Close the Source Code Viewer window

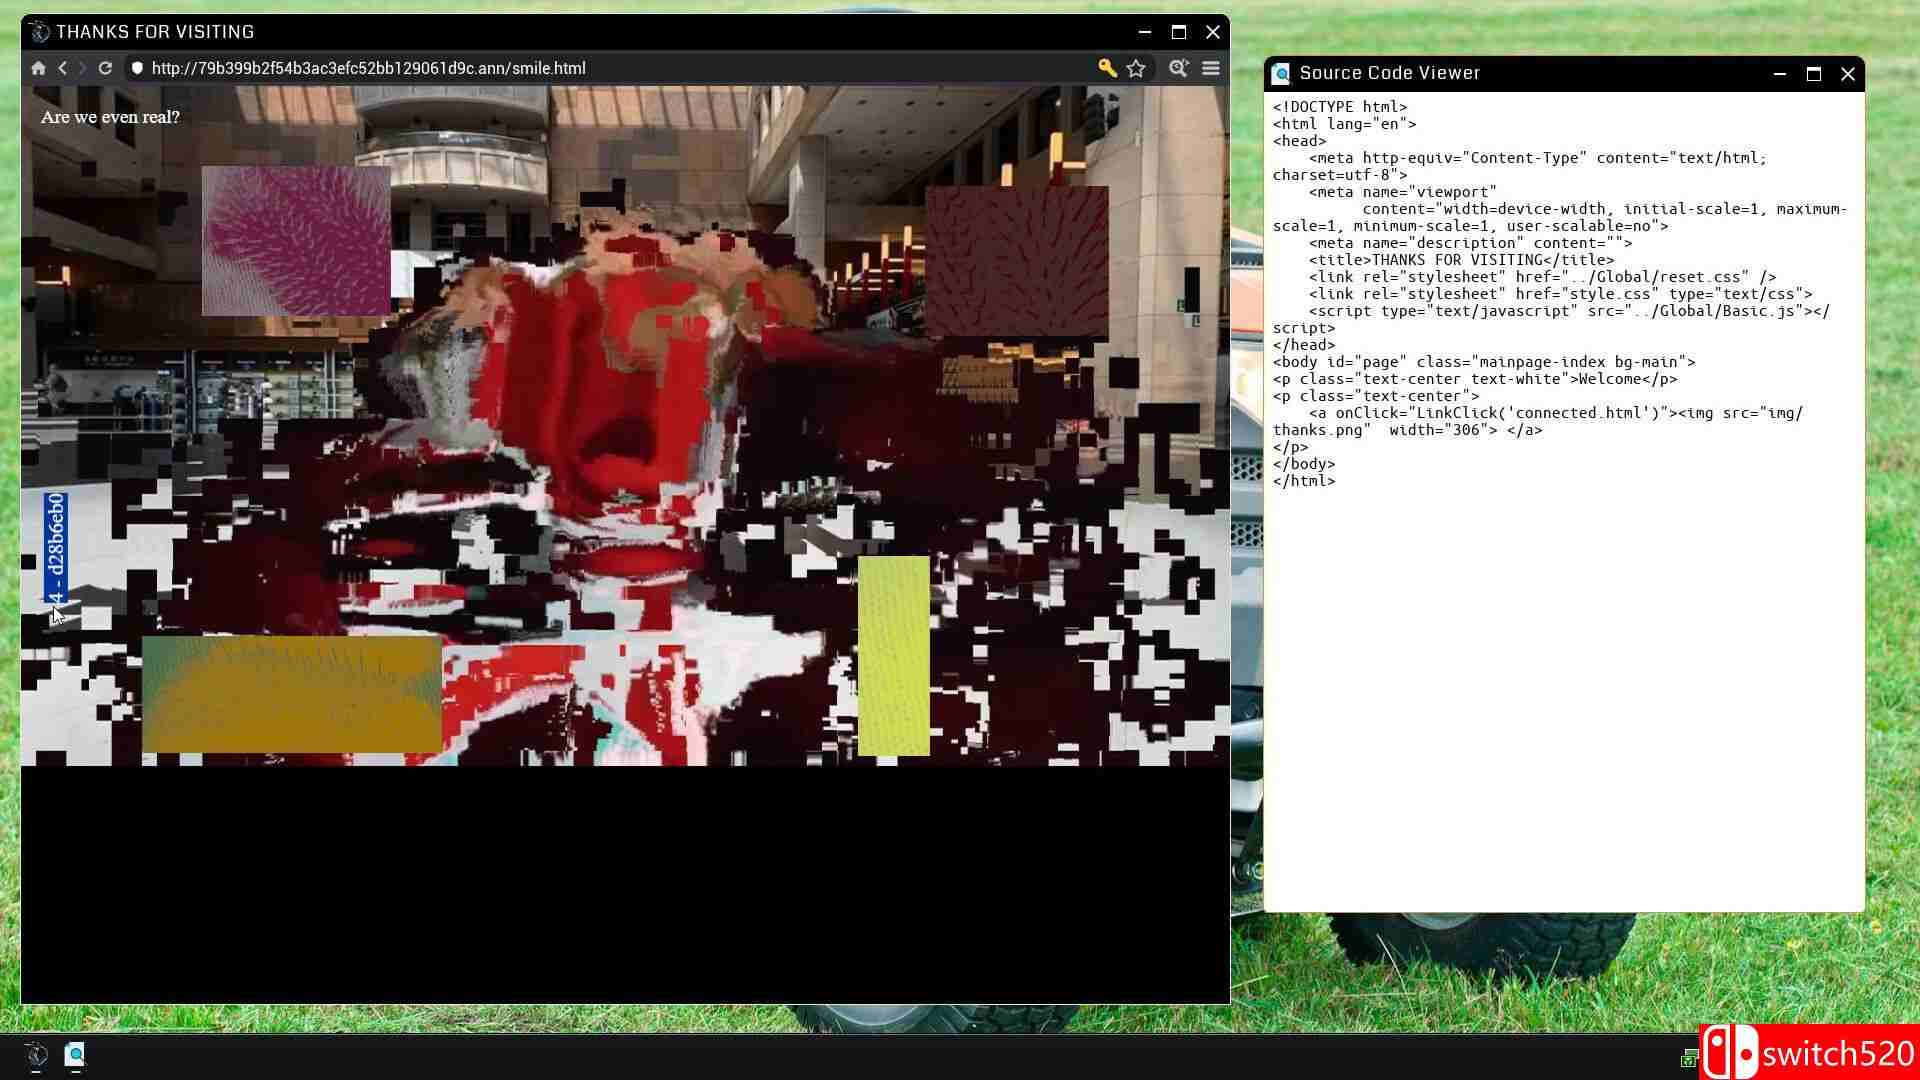coord(1848,74)
